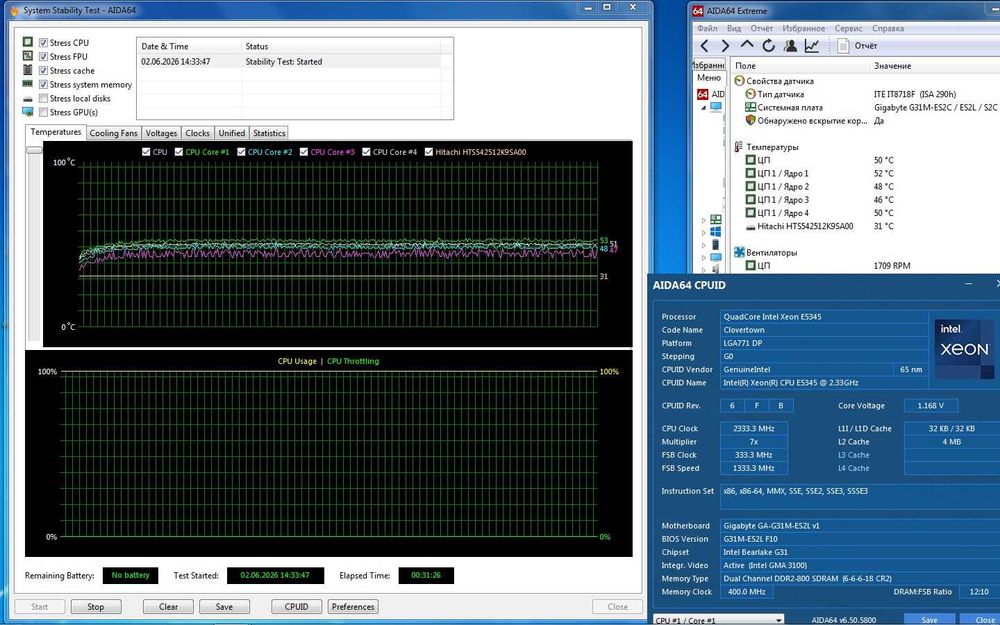Click the Stress GPU monitor icon
The width and height of the screenshot is (1000, 625).
pyautogui.click(x=27, y=112)
